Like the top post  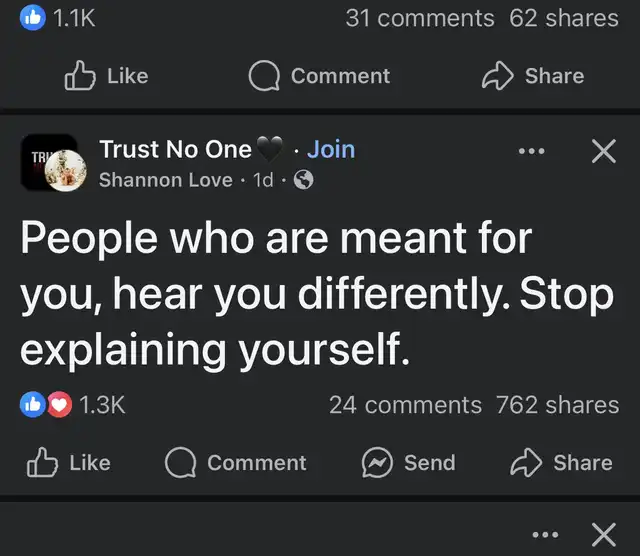106,76
